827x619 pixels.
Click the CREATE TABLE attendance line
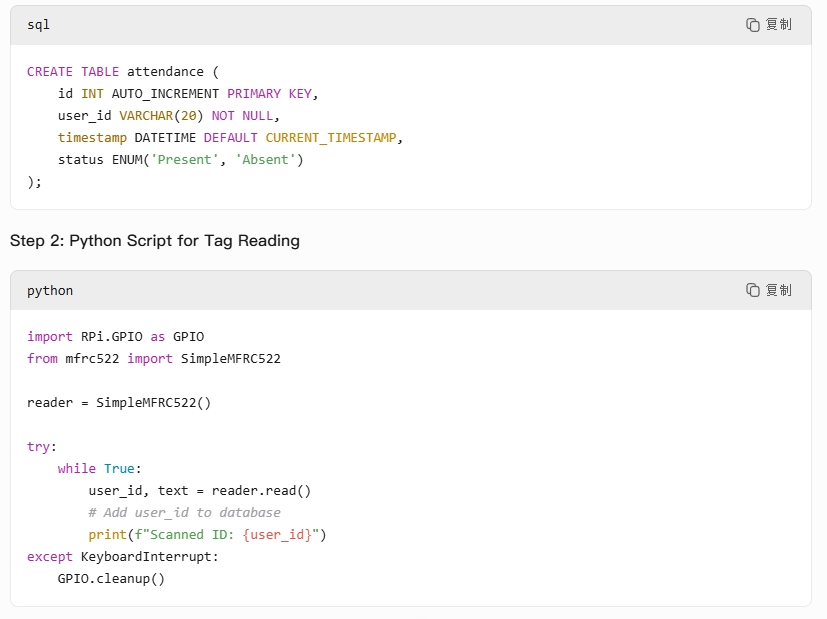(122, 72)
